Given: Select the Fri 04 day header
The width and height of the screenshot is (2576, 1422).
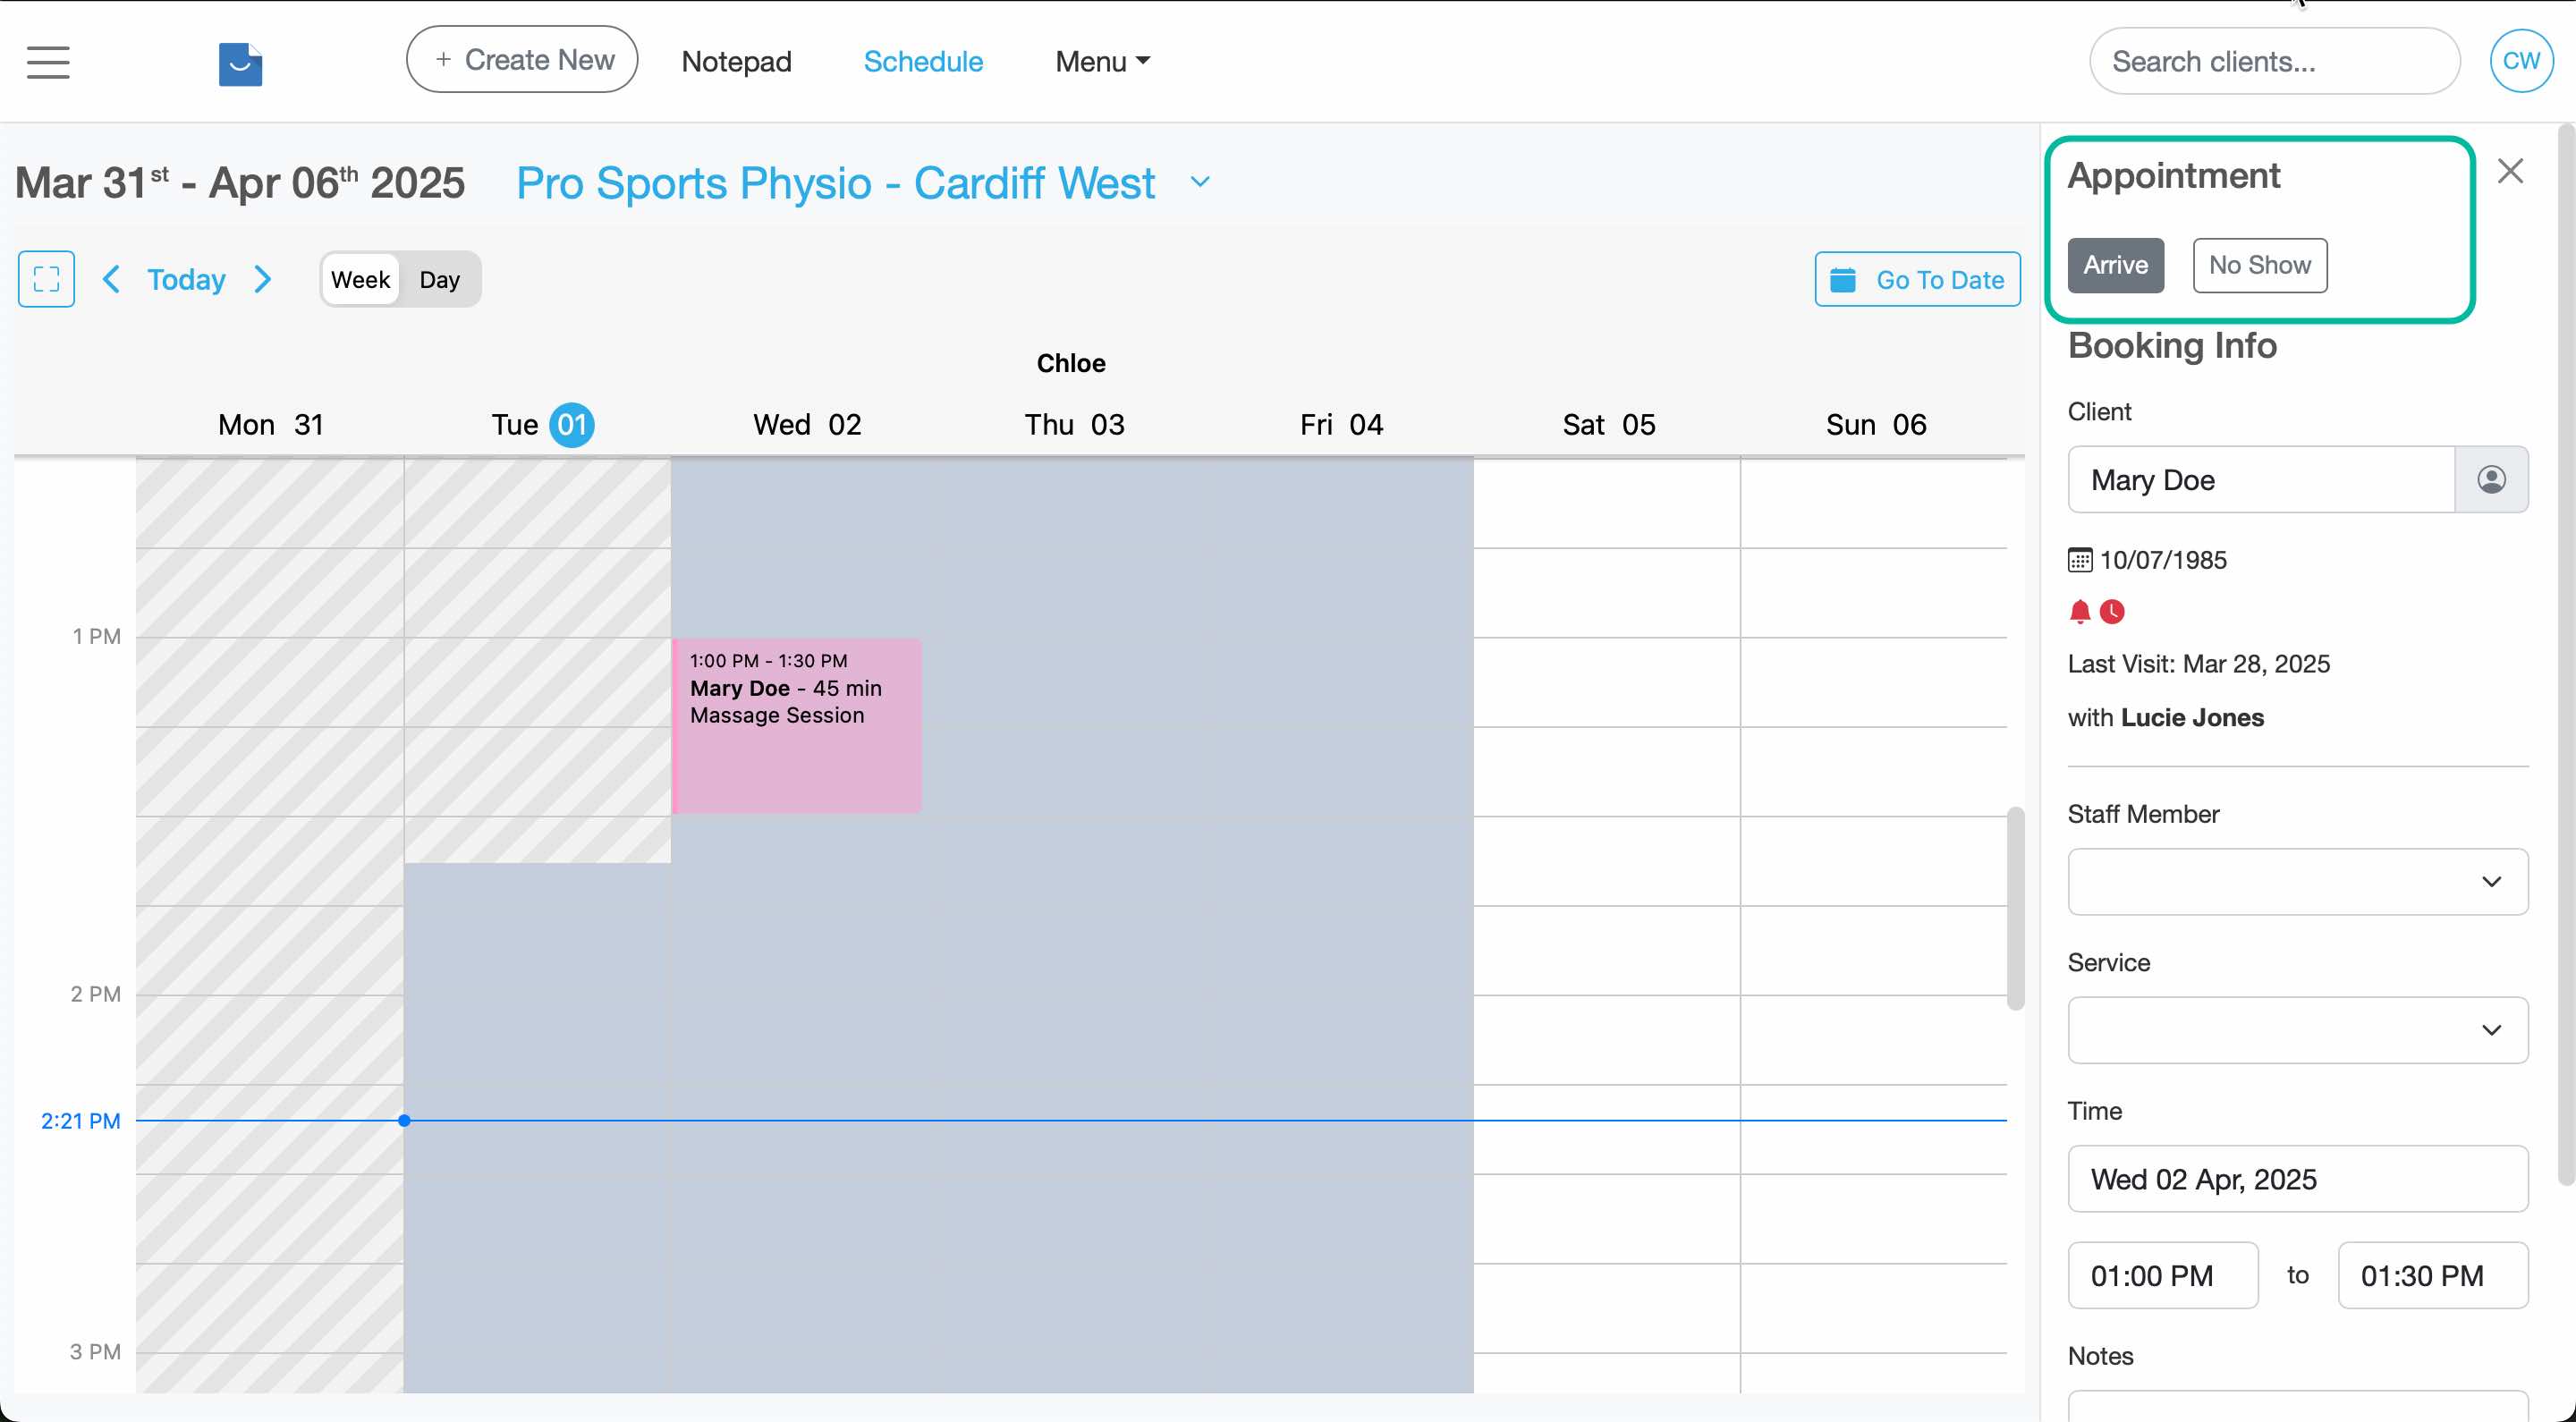Looking at the screenshot, I should tap(1341, 425).
